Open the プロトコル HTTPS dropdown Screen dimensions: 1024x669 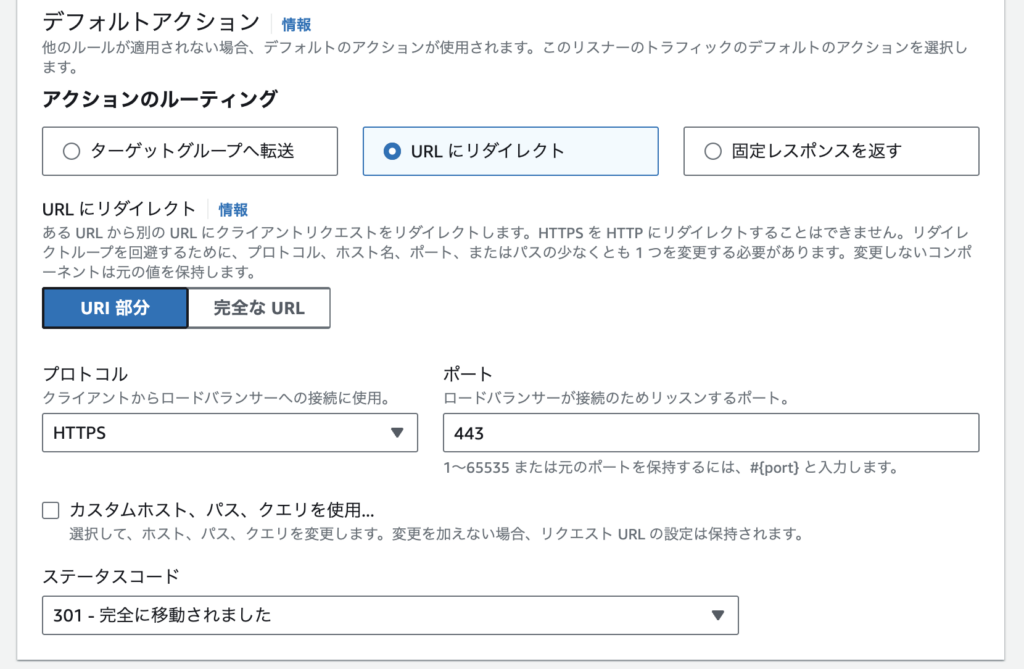(x=230, y=432)
